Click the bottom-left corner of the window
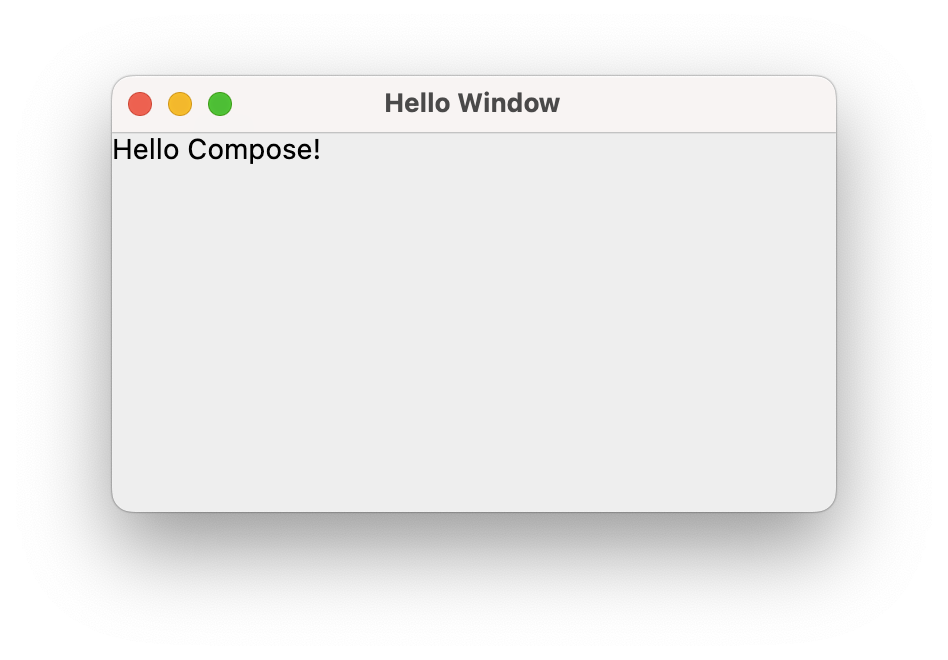Screen dimensions: 948x660 point(122,502)
